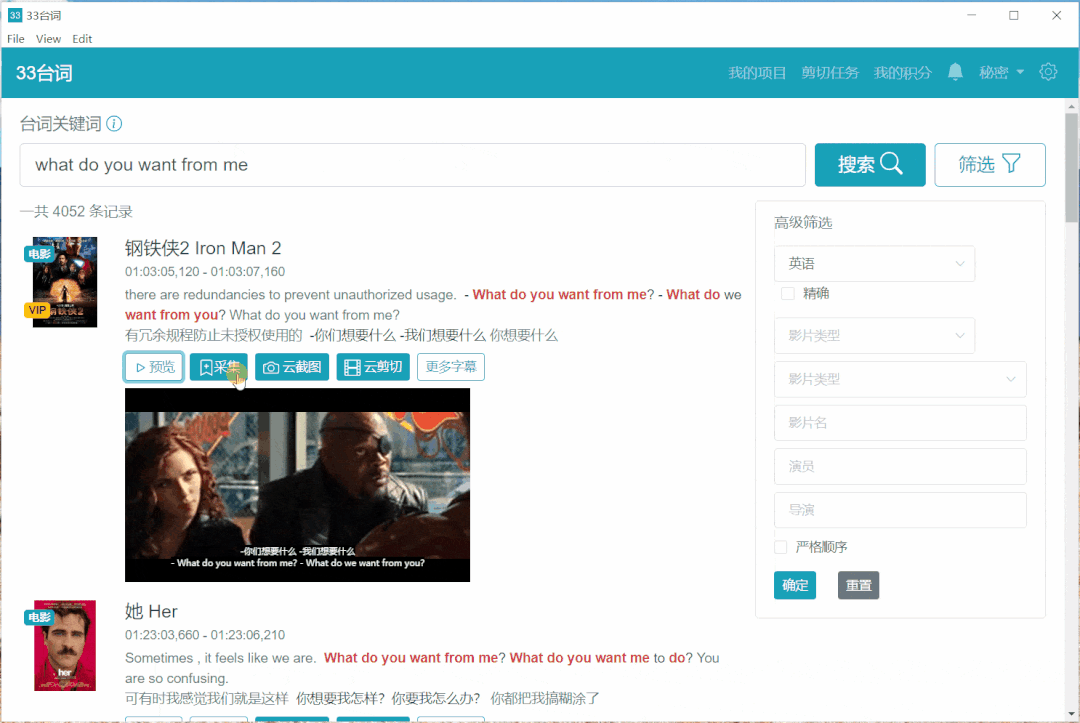Click 采集 to collect Iron Man 2 line

219,367
